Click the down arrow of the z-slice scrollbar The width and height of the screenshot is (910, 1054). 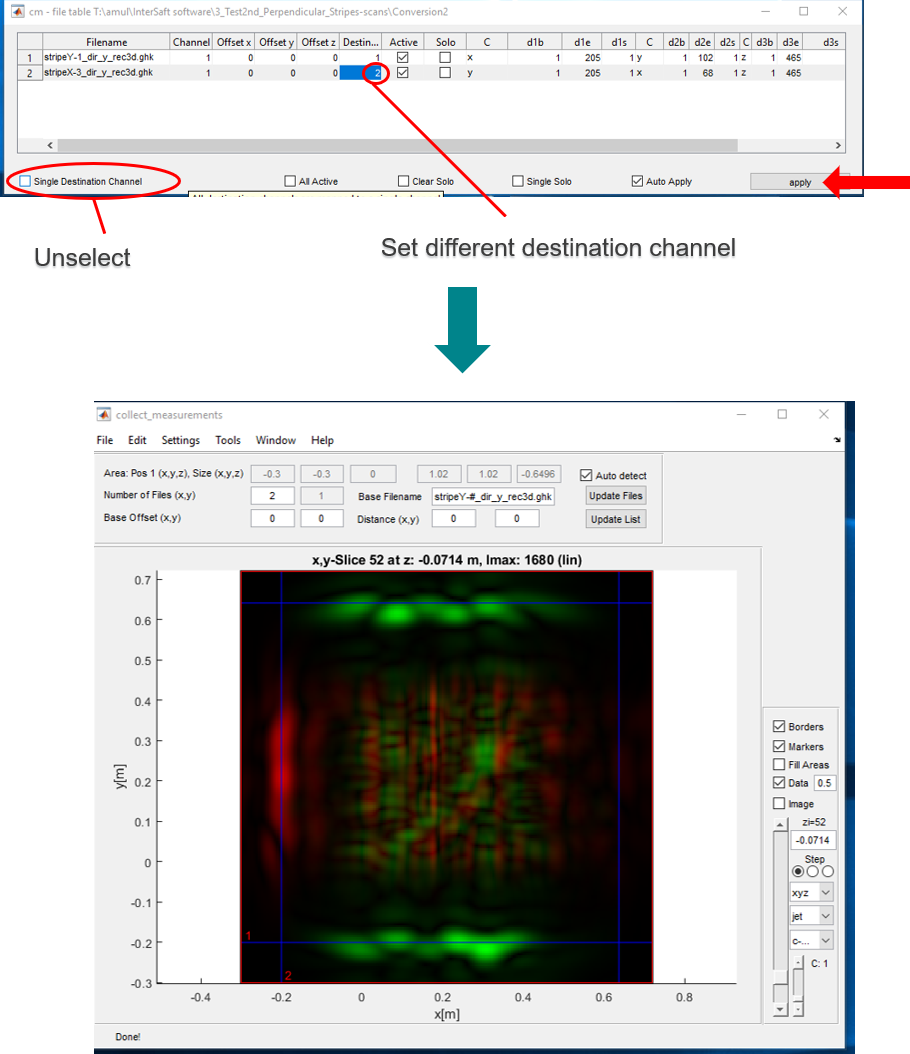[x=780, y=1010]
